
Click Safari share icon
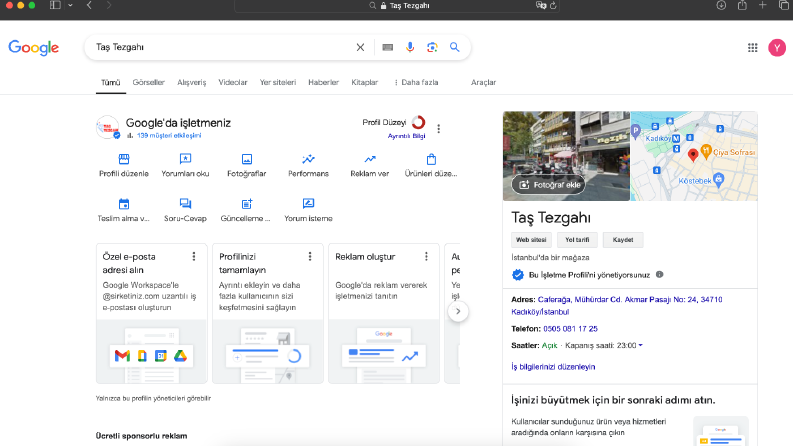[742, 5]
